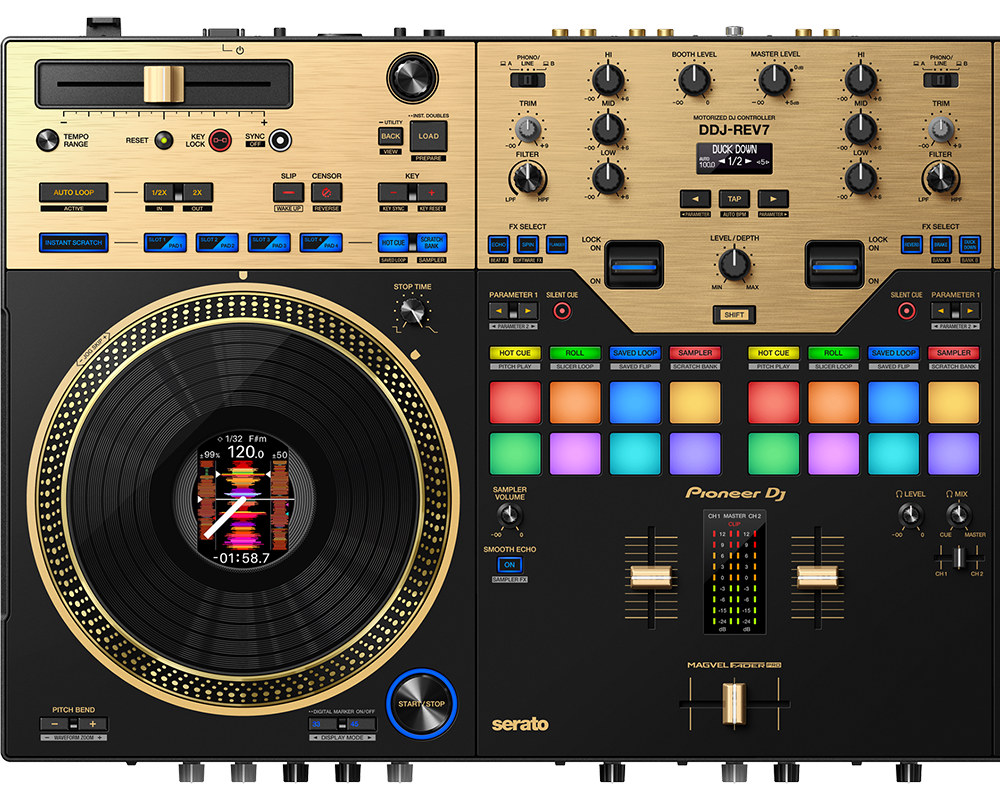This screenshot has width=1000, height=800.
Task: Flip the left FX LOCK ON lever
Action: [x=633, y=265]
